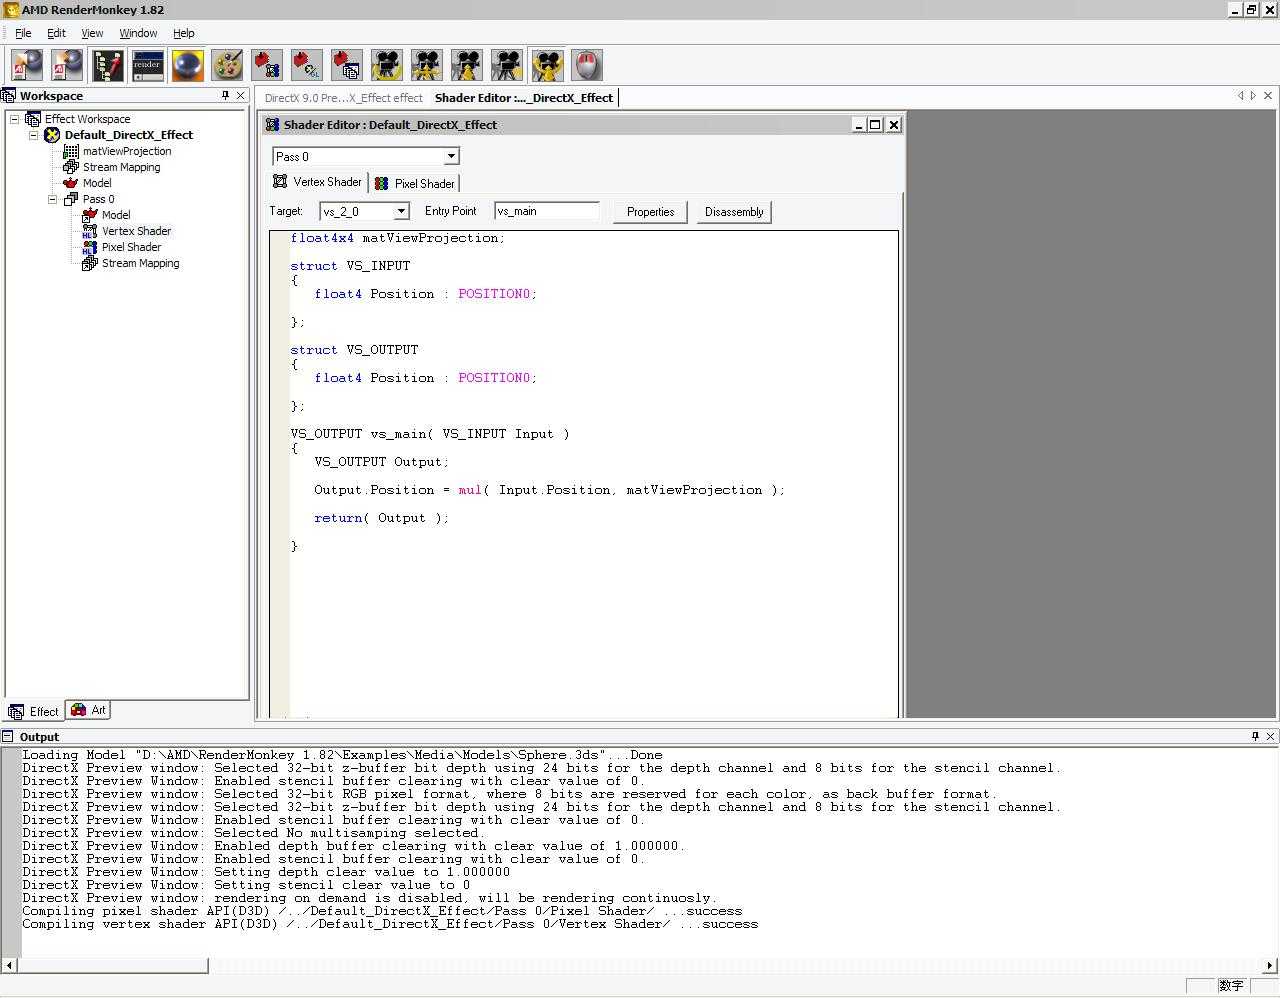Click Output scrollbar left arrow
Screen dimensions: 1280x998
click(x=9, y=965)
